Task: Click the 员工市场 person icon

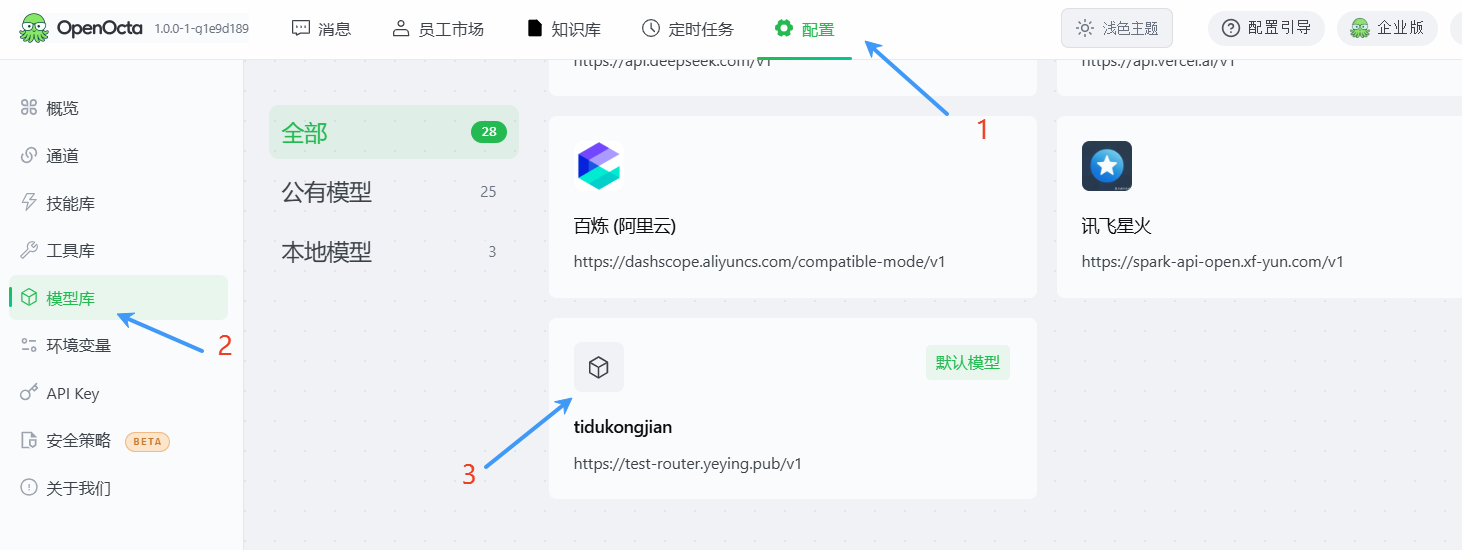Action: [401, 28]
